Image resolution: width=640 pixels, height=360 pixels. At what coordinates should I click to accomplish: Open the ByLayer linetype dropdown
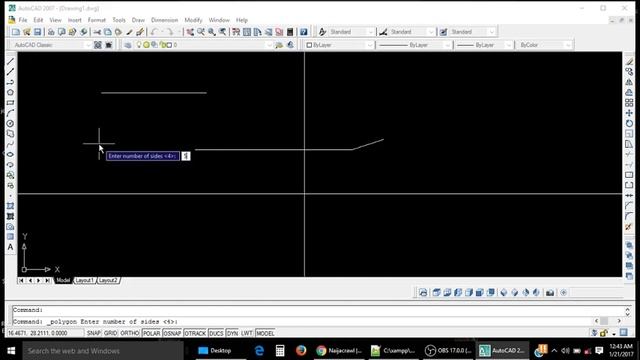tap(447, 45)
